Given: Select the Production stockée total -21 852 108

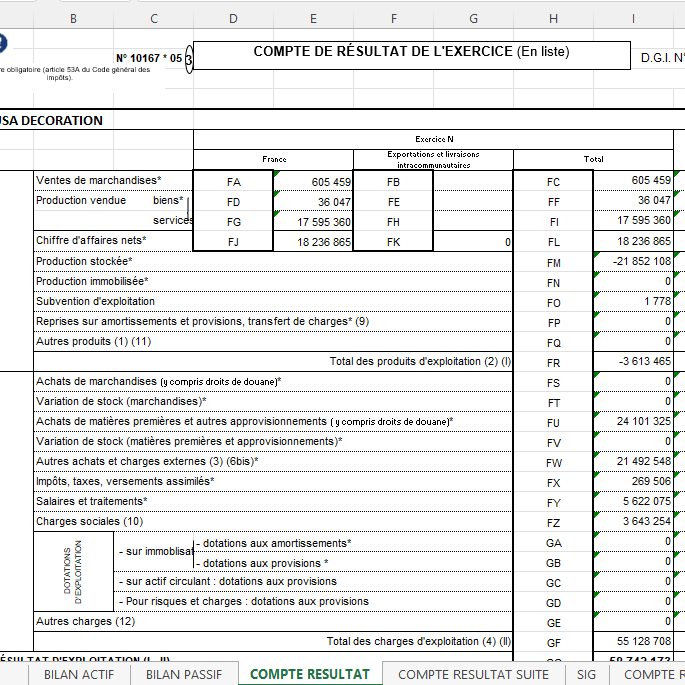Looking at the screenshot, I should (x=633, y=262).
